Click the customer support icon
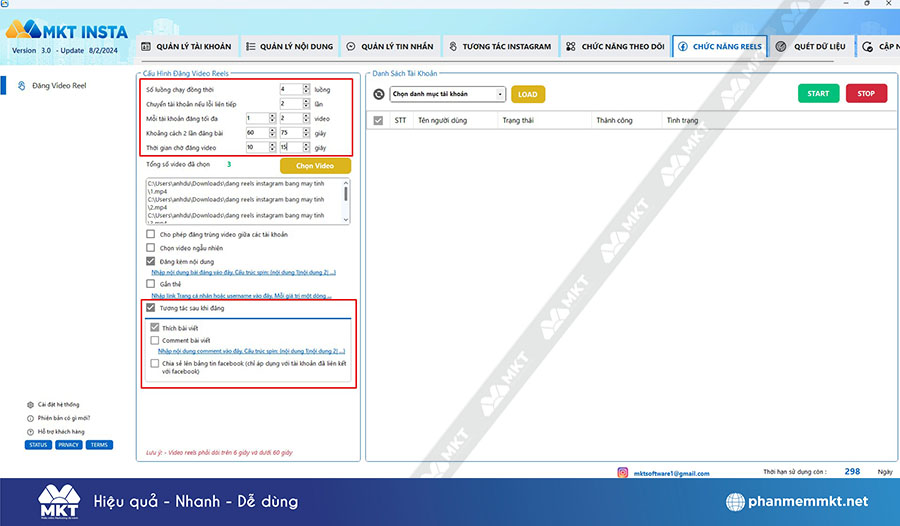 (30, 432)
